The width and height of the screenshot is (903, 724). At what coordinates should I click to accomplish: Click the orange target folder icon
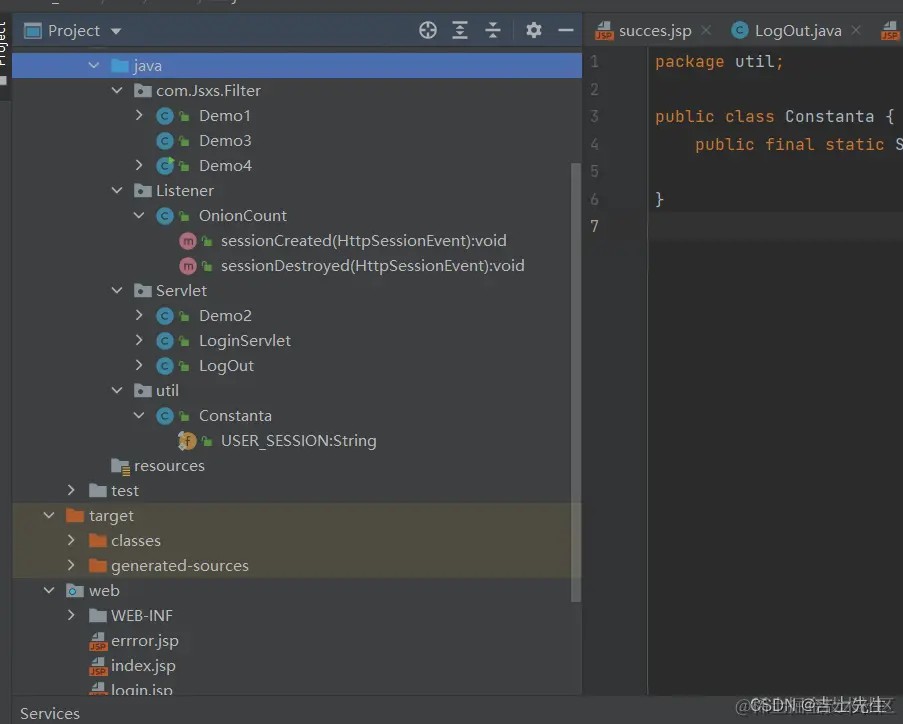[75, 515]
